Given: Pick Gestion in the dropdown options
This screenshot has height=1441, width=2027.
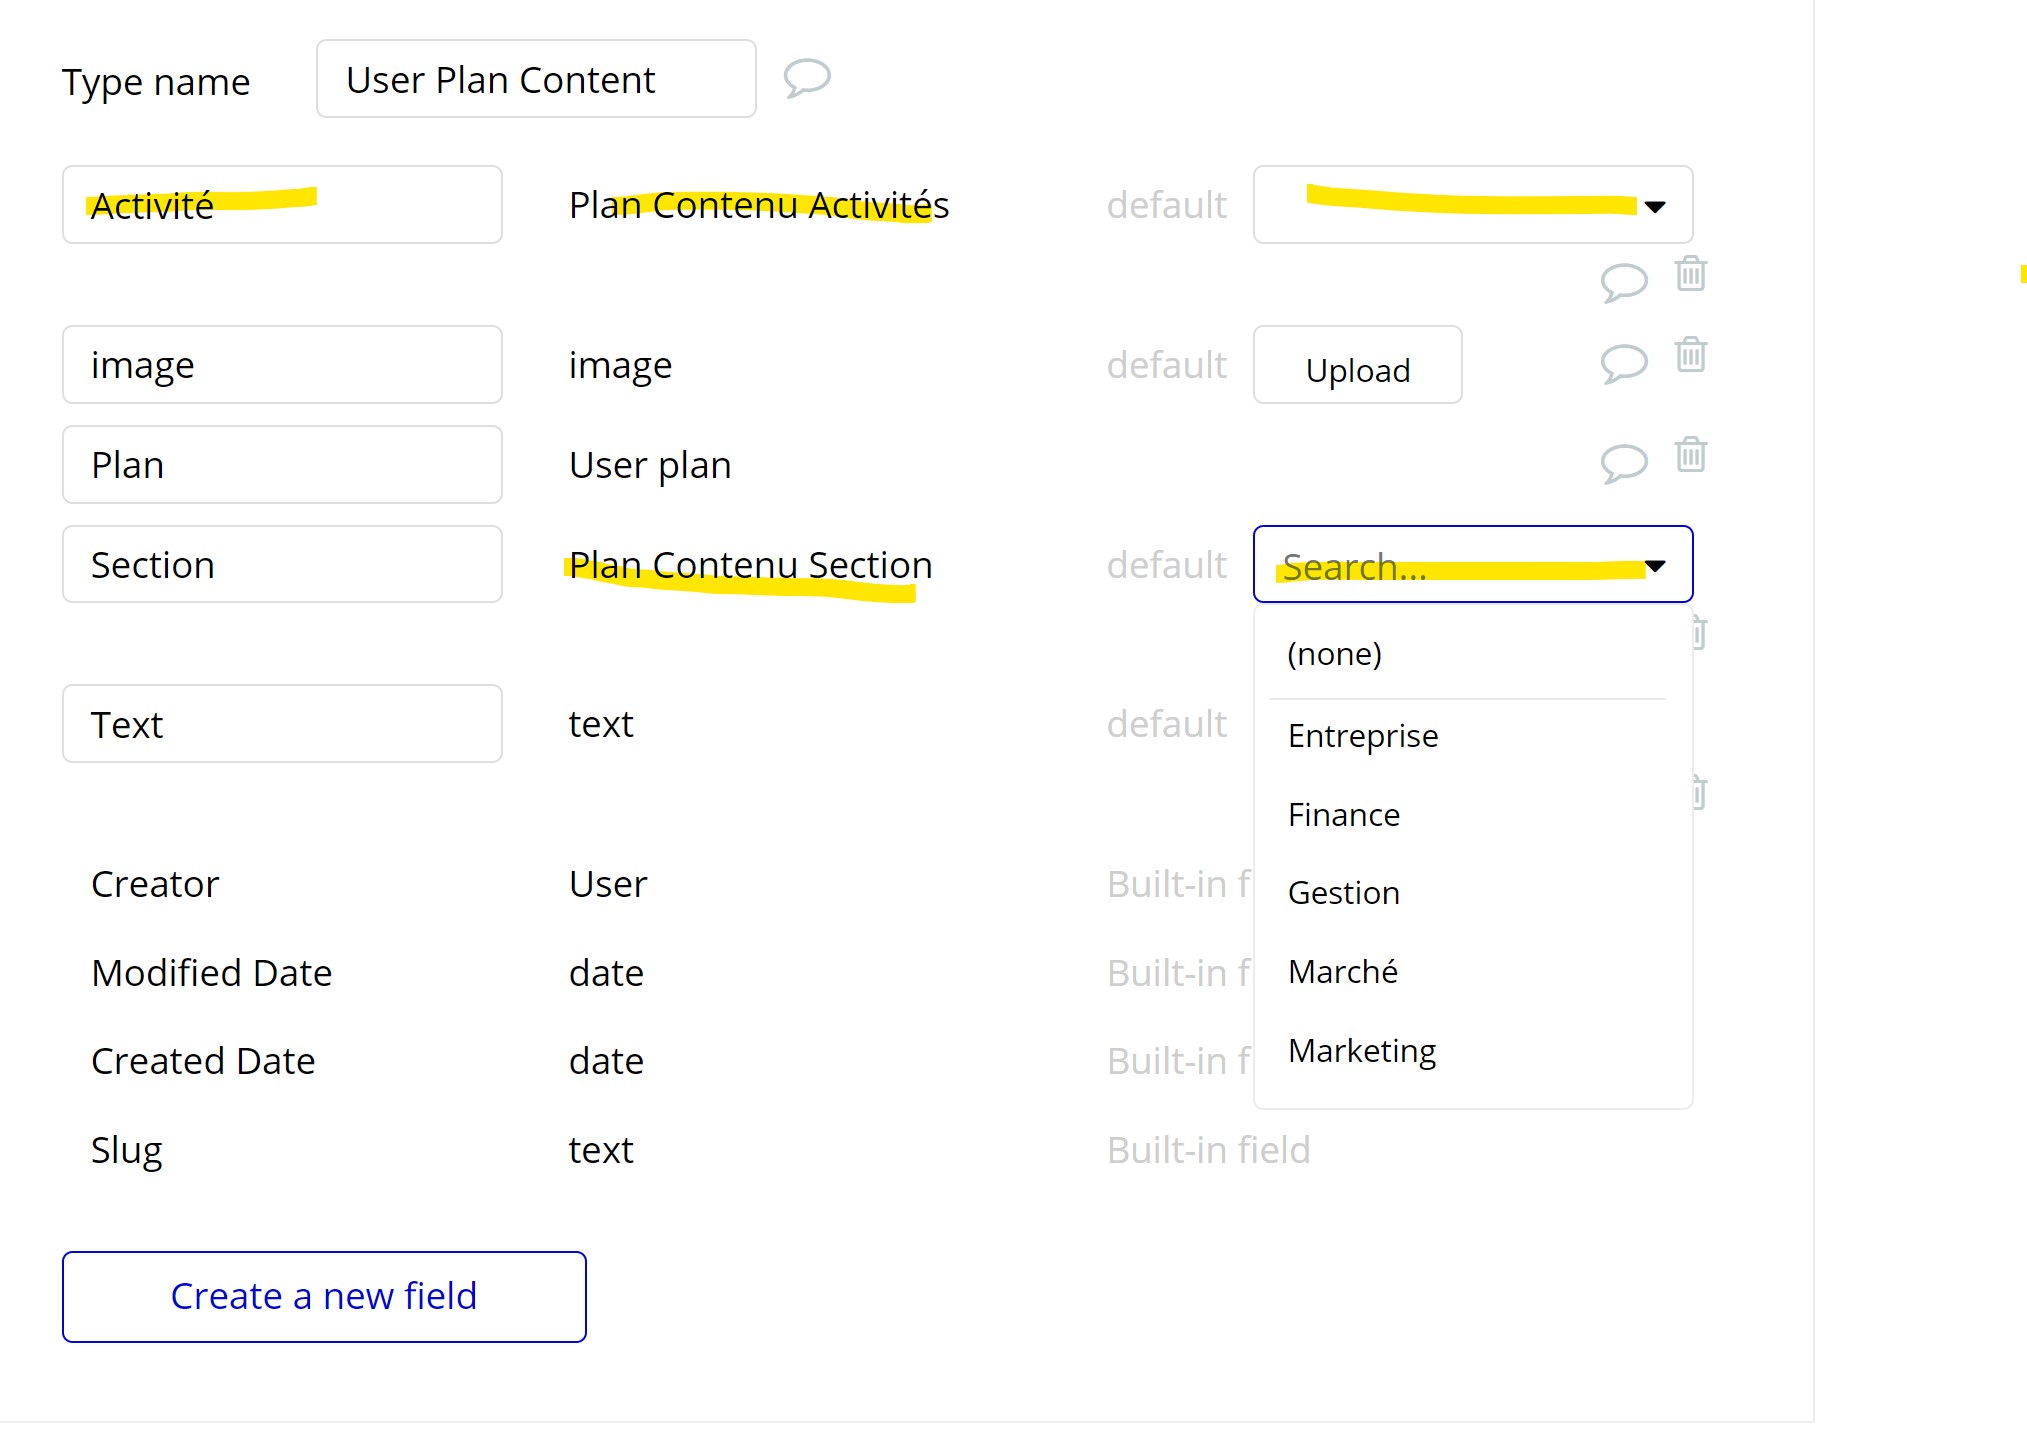Looking at the screenshot, I should pos(1343,893).
